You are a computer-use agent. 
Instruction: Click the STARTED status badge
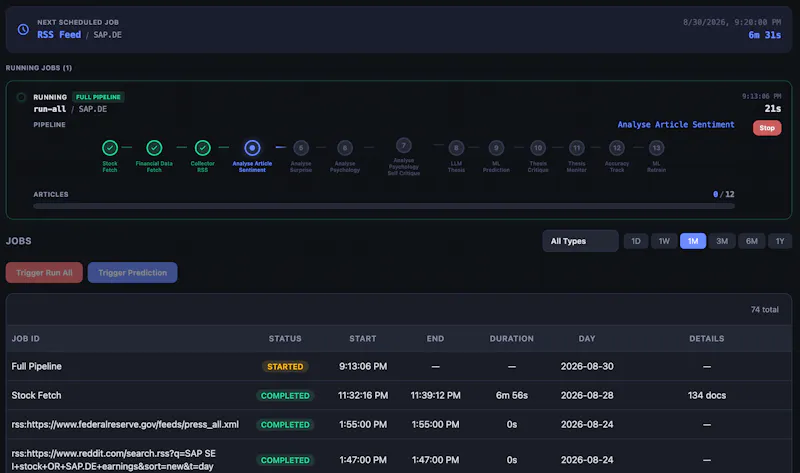click(285, 366)
